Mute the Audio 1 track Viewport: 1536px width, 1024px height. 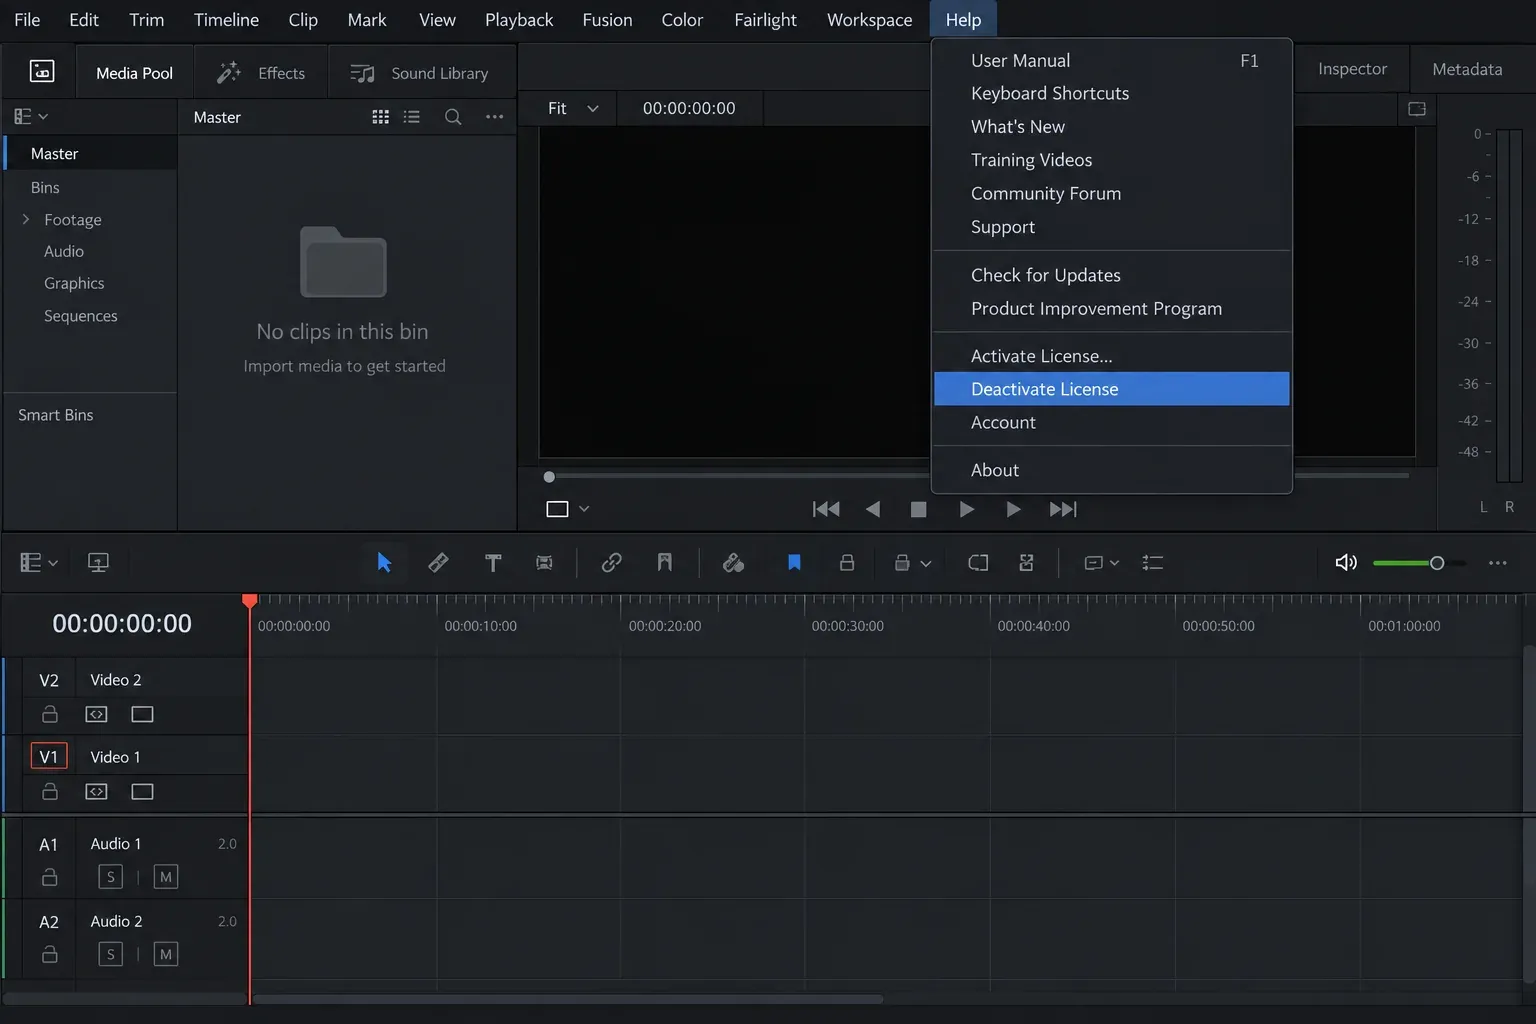coord(166,877)
